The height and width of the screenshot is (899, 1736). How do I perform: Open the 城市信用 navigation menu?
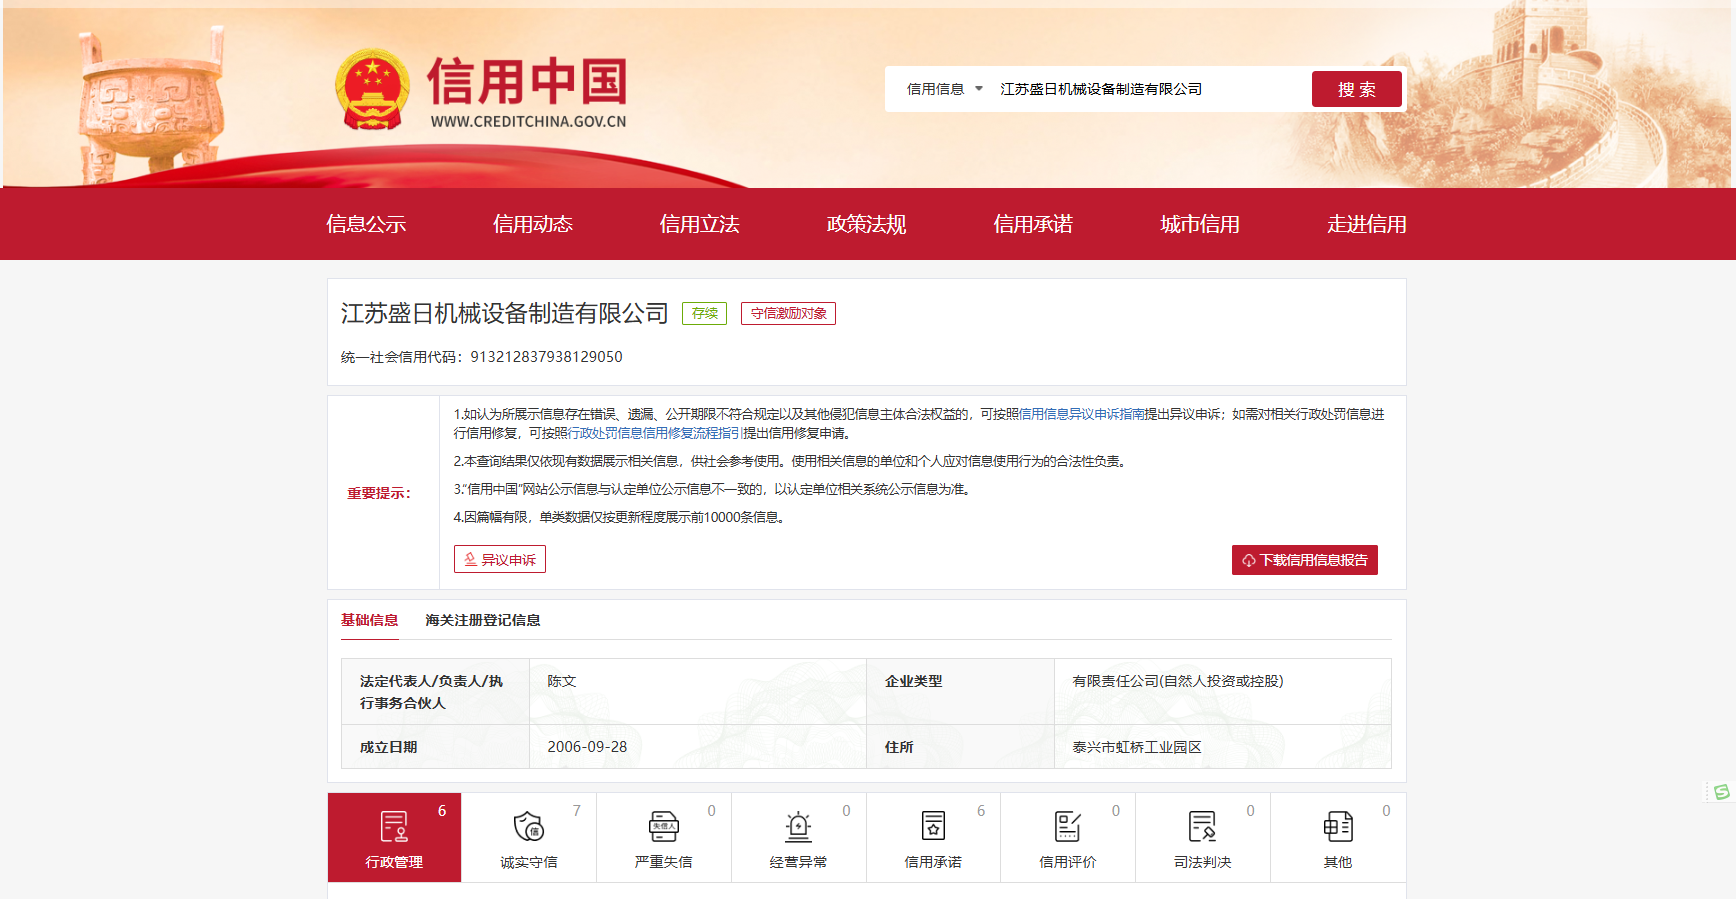(1200, 224)
